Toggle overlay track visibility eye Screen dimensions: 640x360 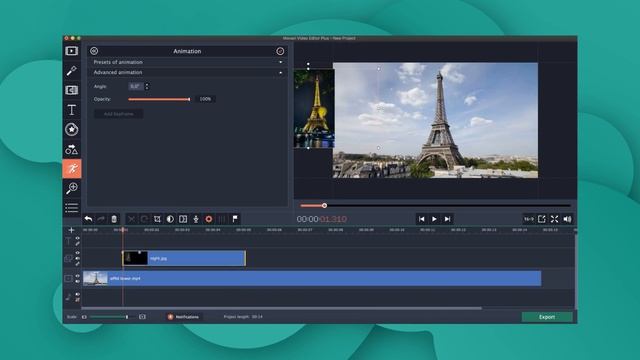[x=78, y=253]
